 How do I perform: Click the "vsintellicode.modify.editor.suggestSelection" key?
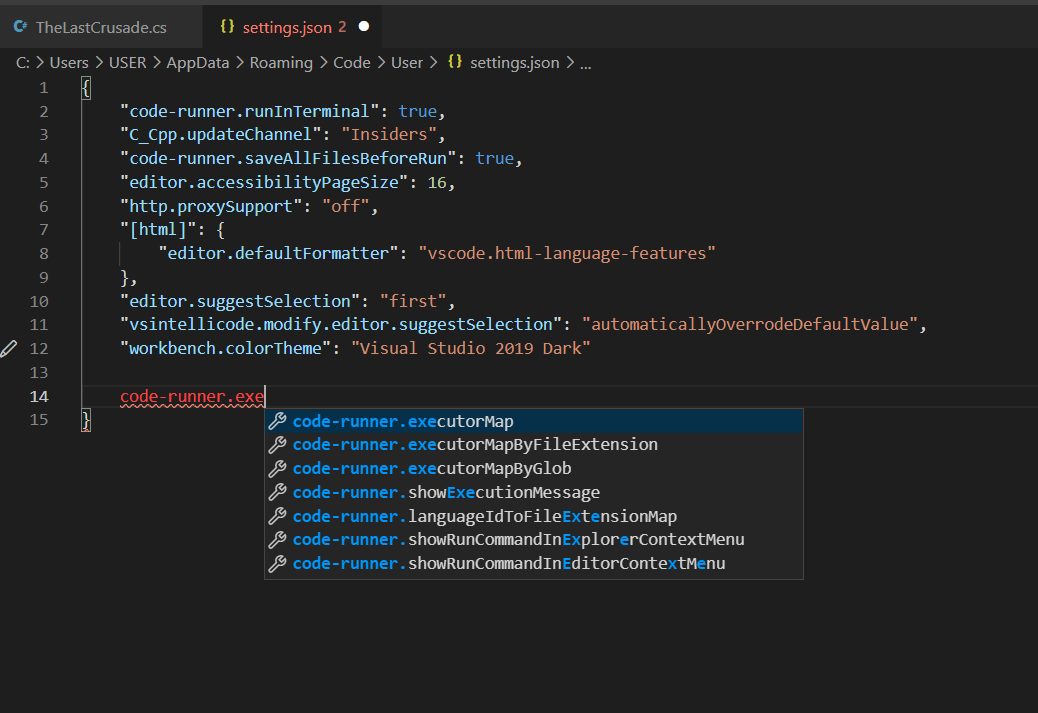341,324
